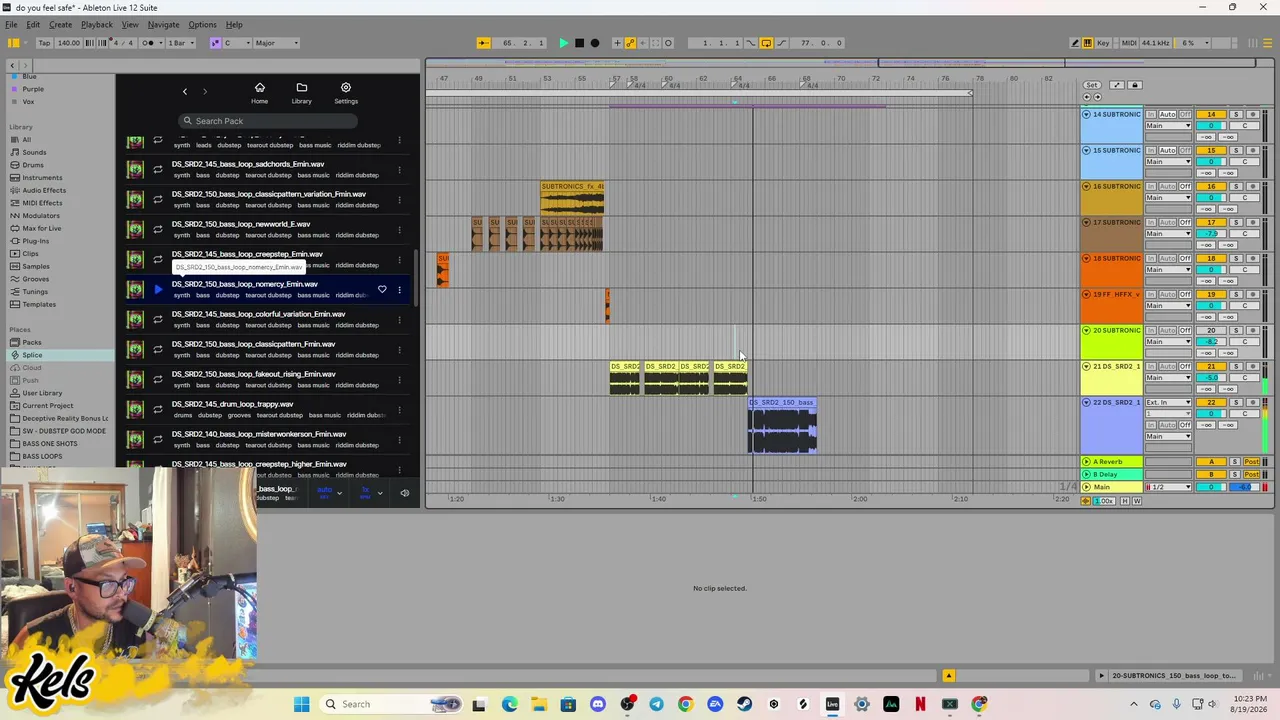Play the DS_SRD2_150_bass_loop_nomercy_Emin sample
This screenshot has height=720, width=1280.
click(157, 290)
